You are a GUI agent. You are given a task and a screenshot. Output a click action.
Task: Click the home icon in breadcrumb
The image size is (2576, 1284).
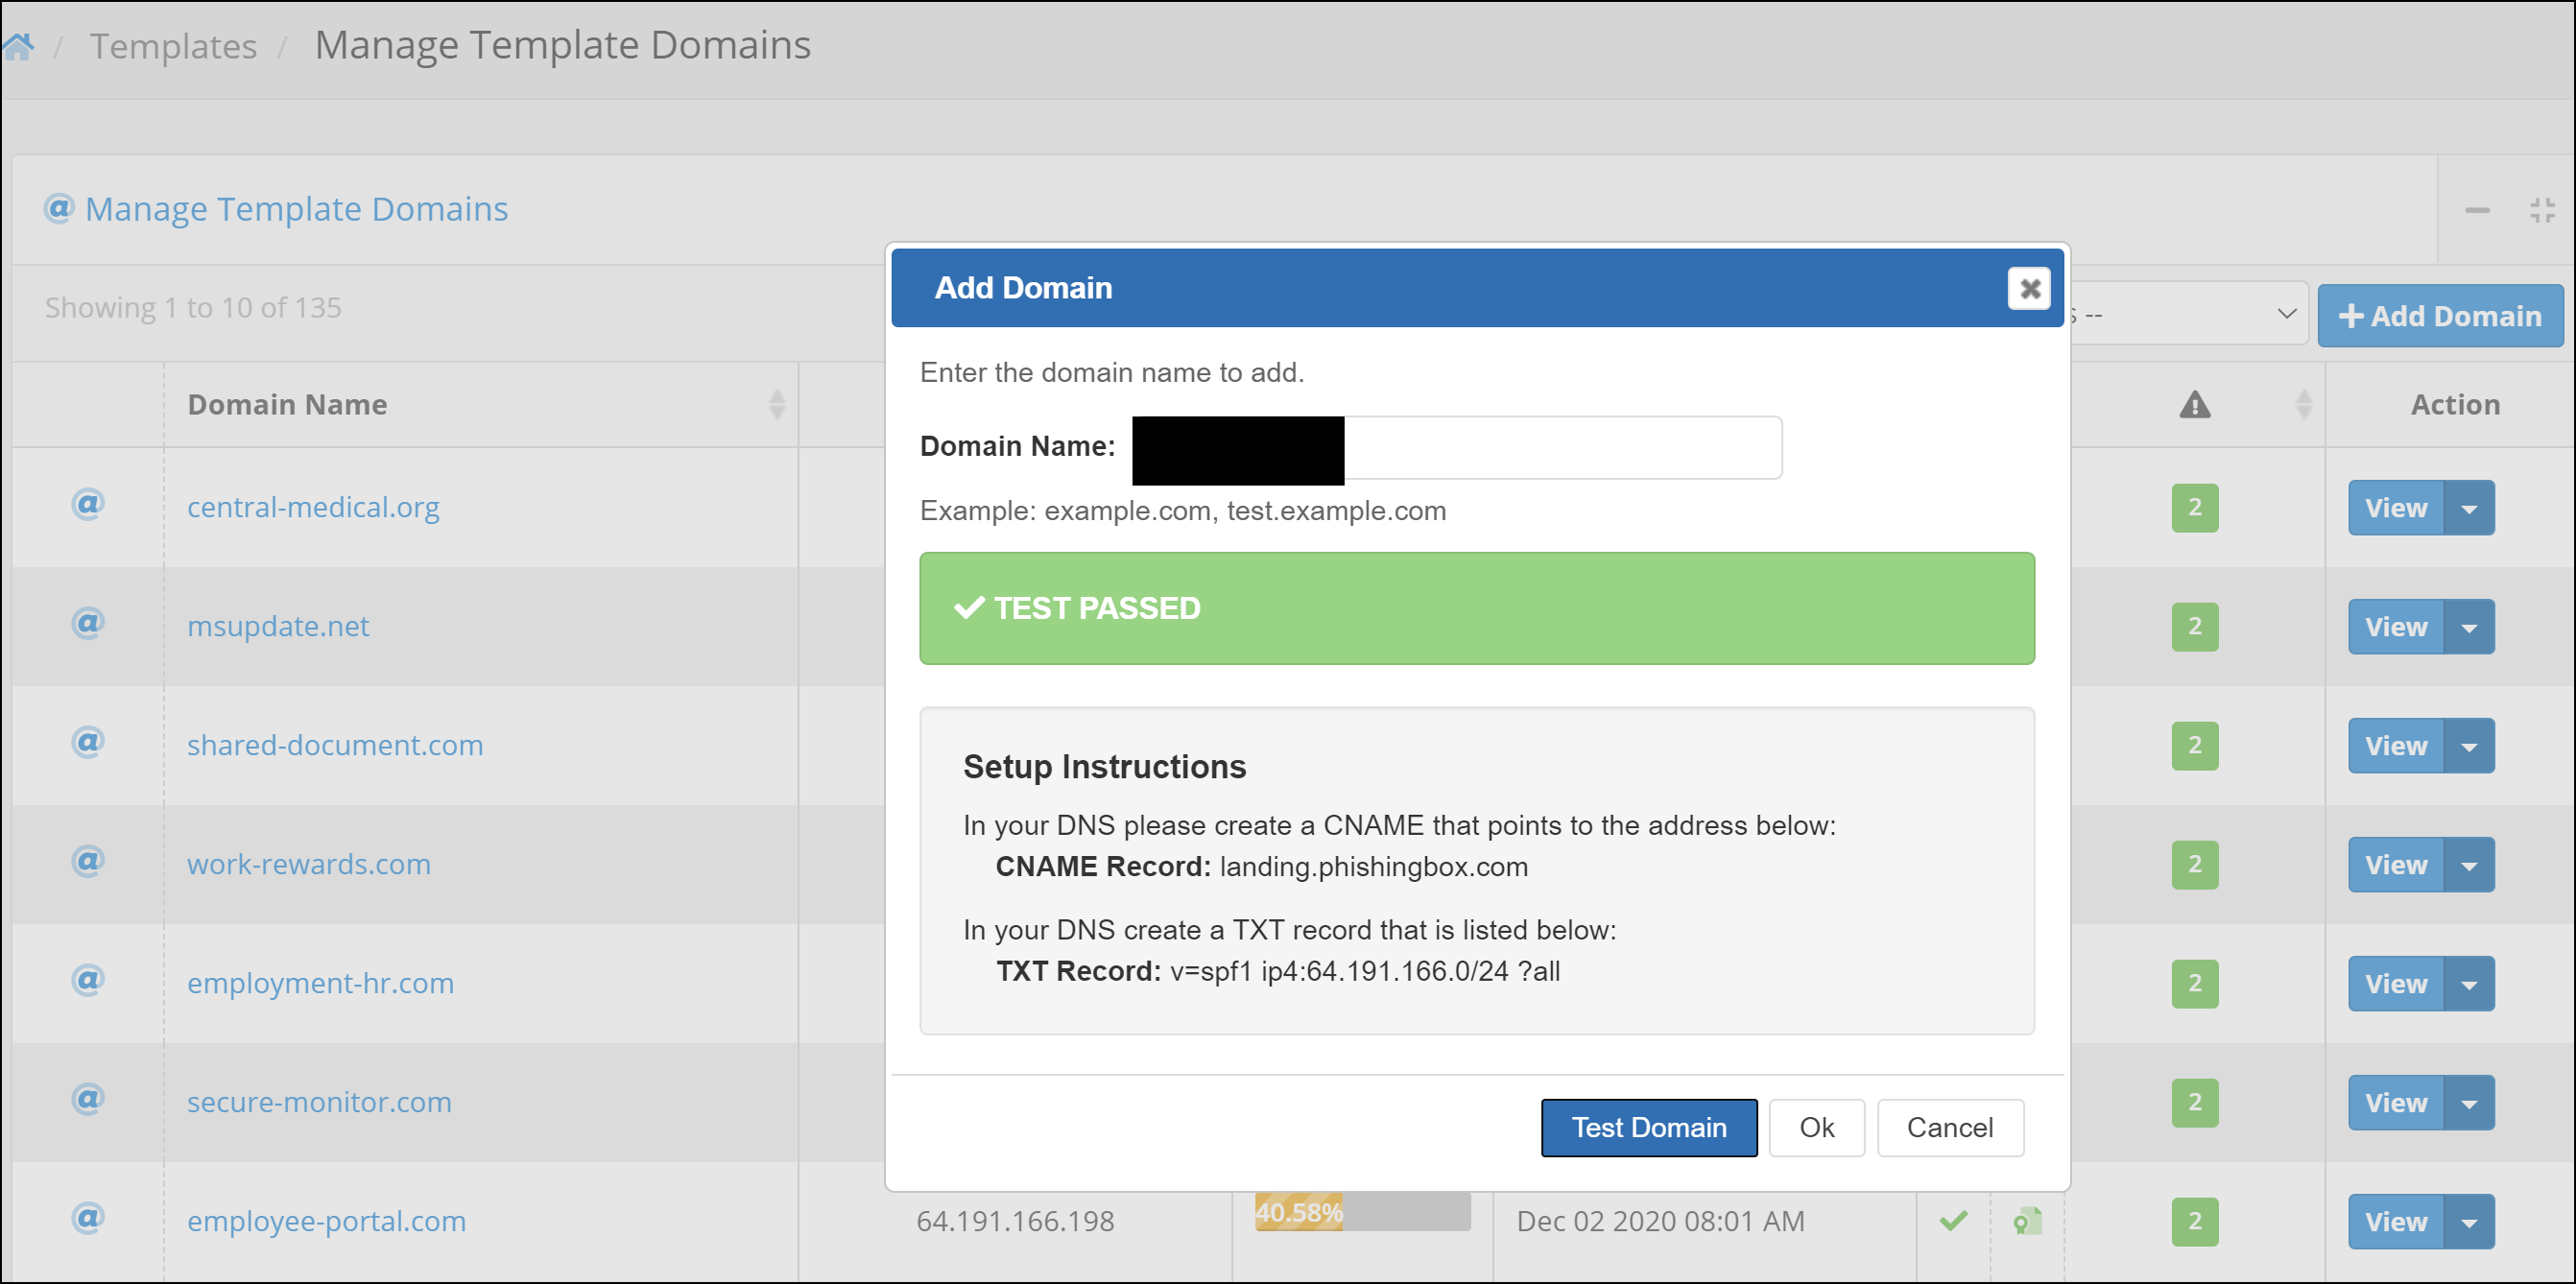(18, 46)
